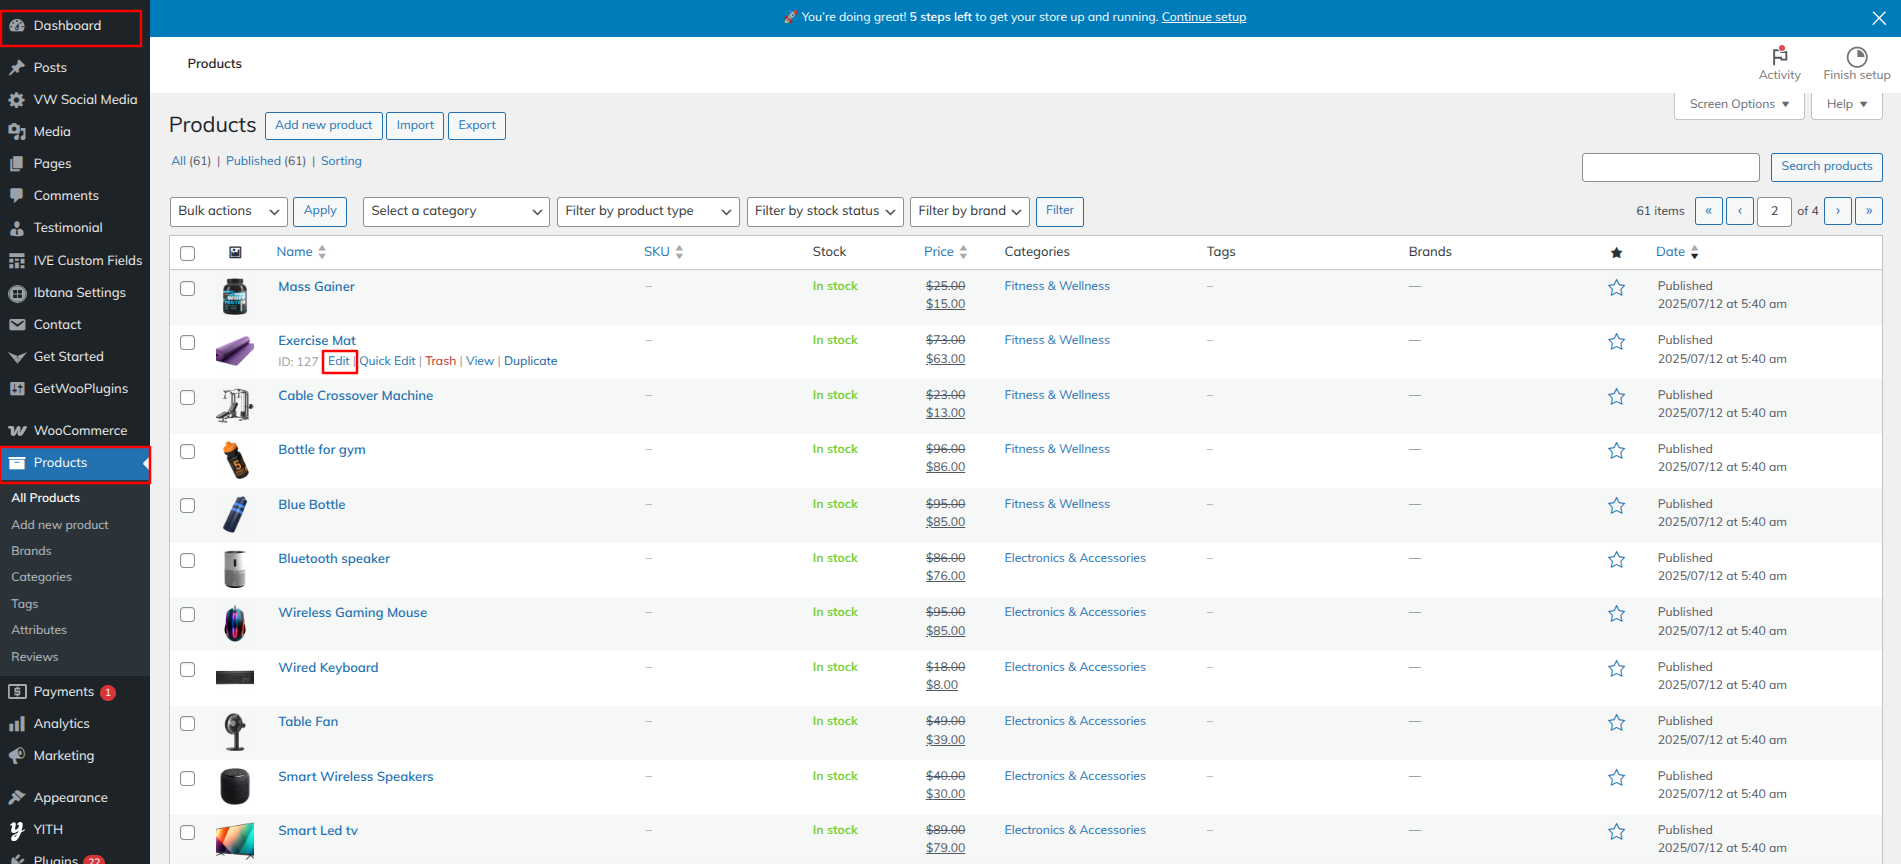
Task: Mark Mass Gainer as featured star
Action: pos(1616,288)
